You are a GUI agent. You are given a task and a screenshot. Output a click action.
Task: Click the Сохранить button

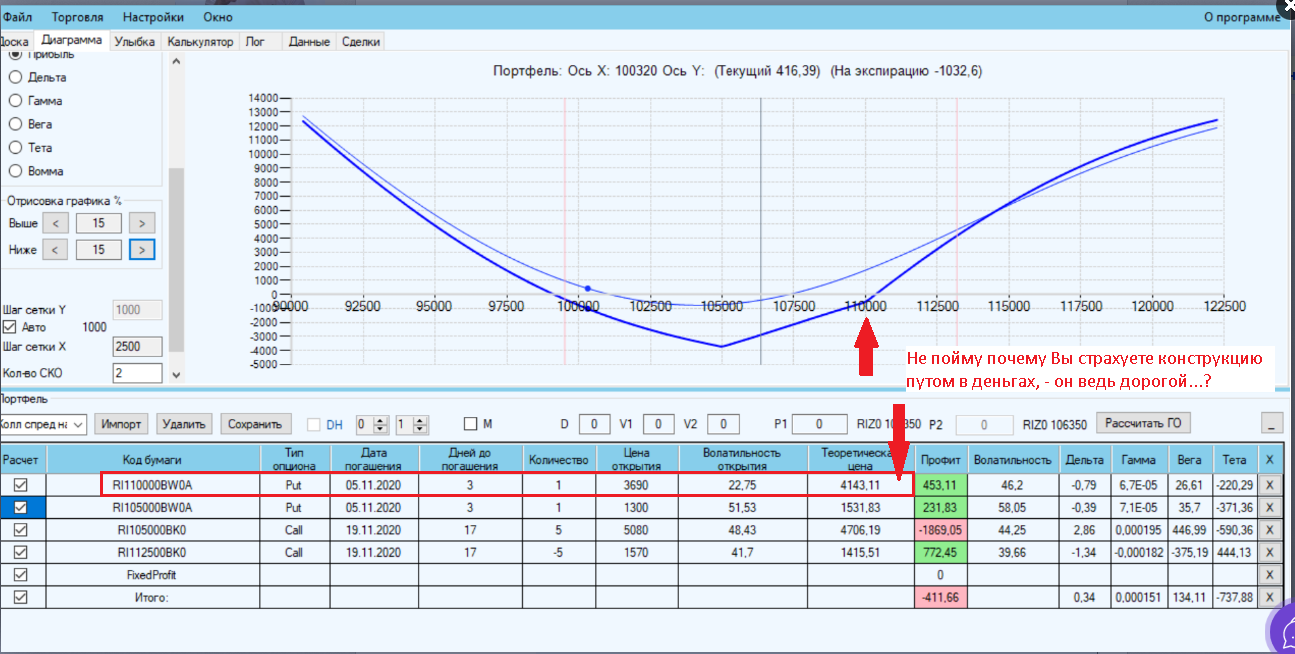[x=257, y=424]
